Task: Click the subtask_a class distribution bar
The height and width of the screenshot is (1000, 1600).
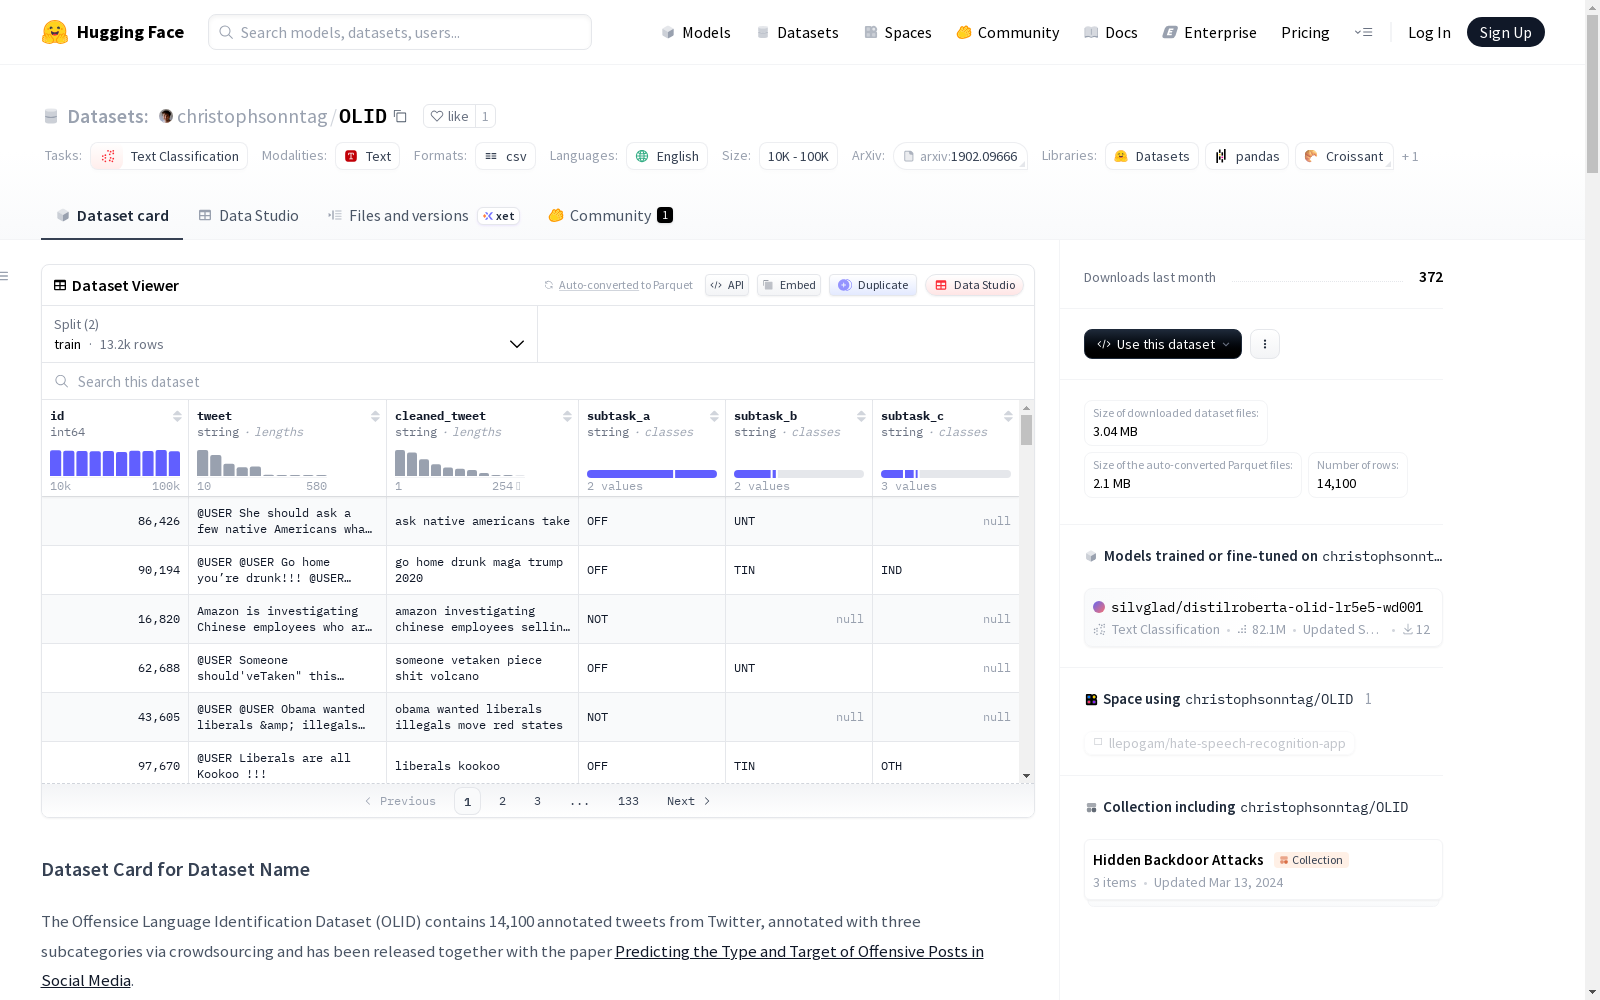Action: click(x=652, y=474)
